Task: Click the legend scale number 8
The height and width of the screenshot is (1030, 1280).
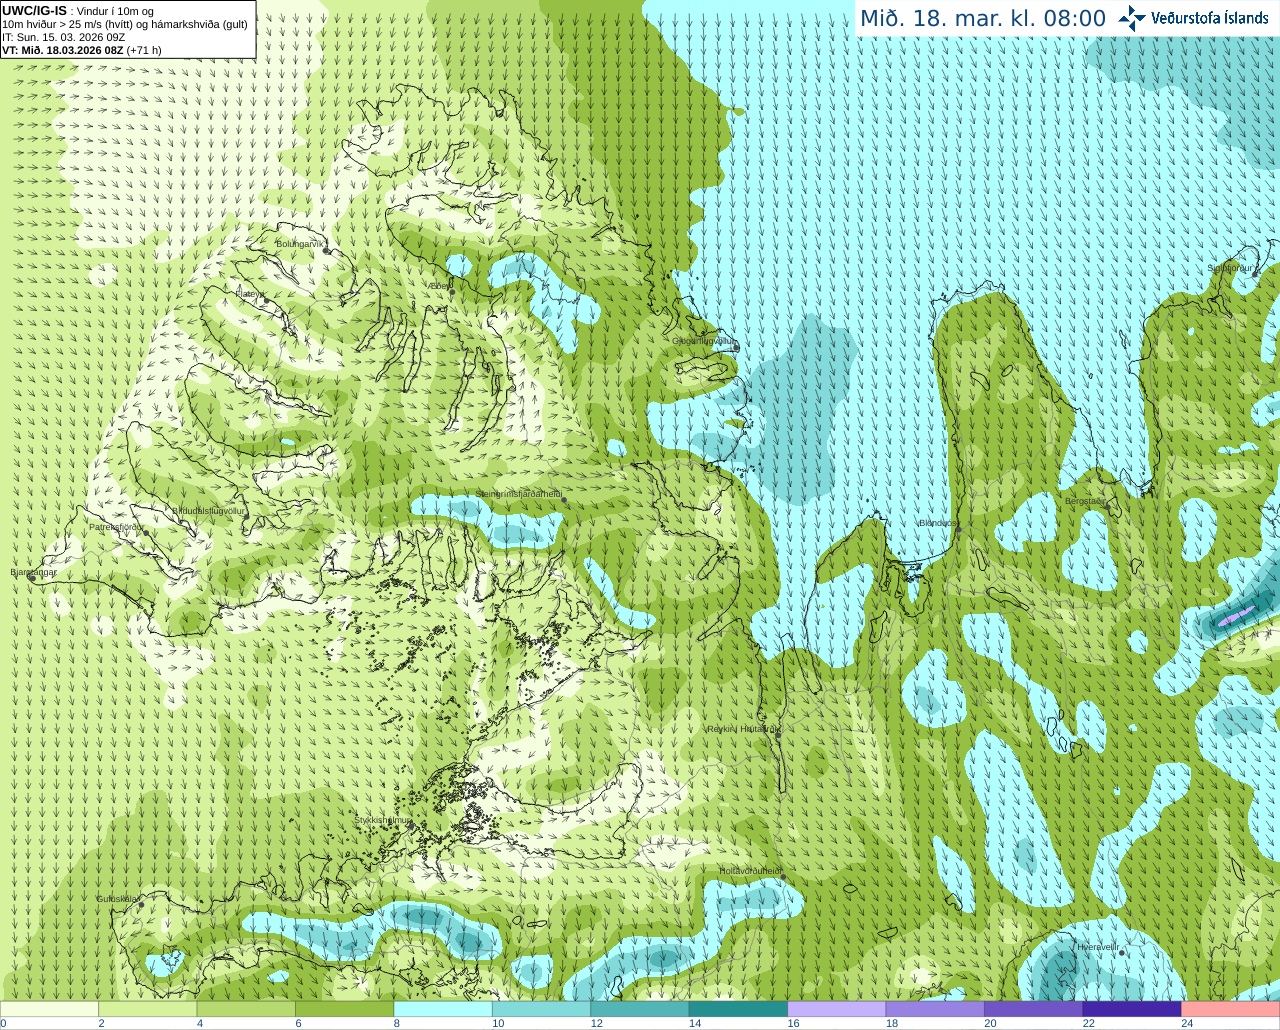Action: pos(397,1023)
